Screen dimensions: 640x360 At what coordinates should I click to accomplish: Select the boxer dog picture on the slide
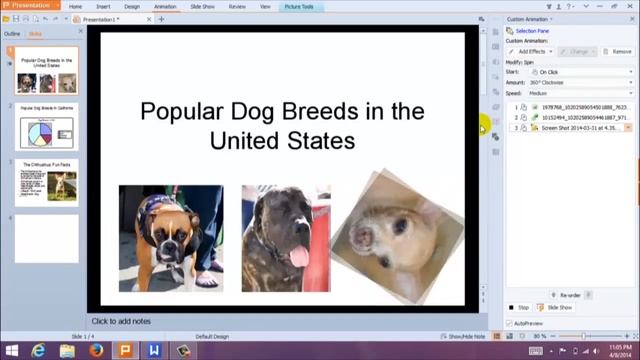[x=171, y=238]
